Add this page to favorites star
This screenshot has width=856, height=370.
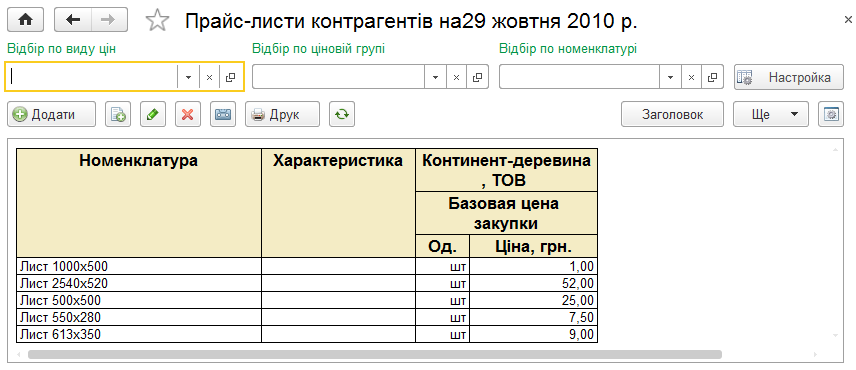click(x=157, y=20)
